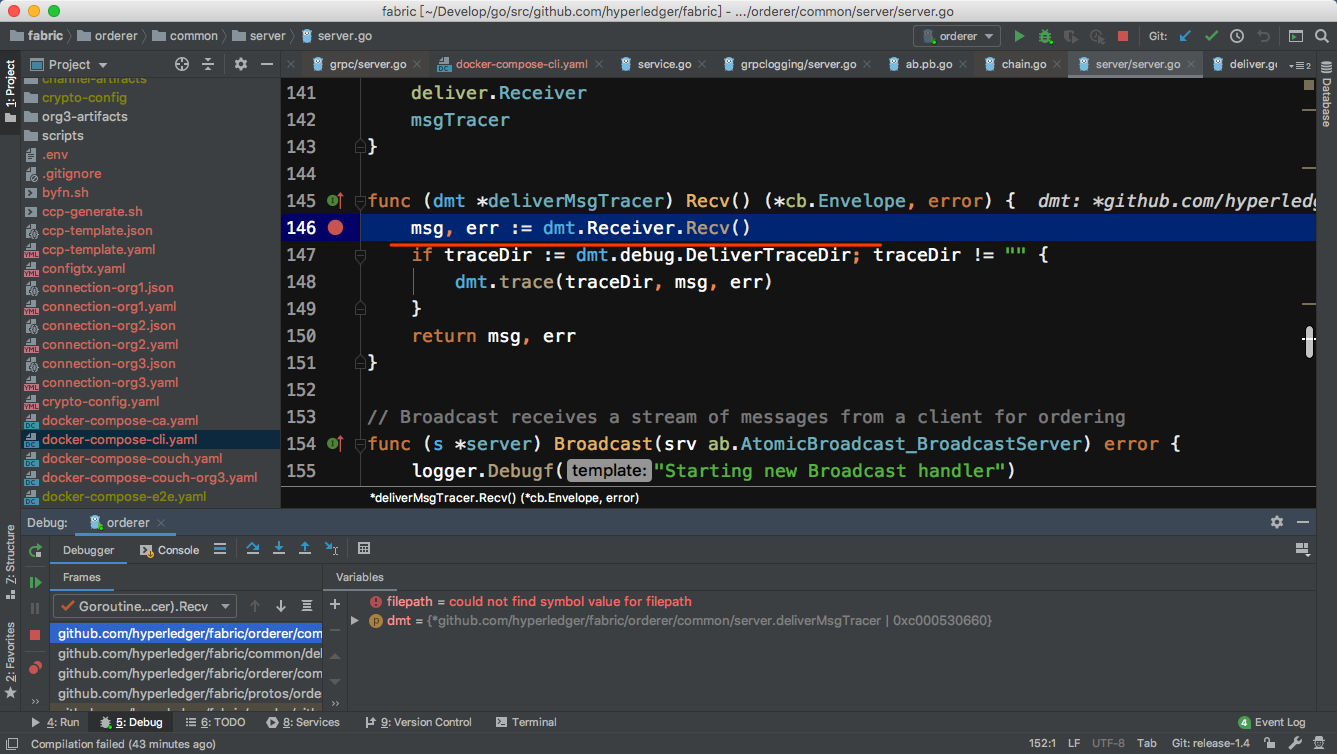Update project with the Git blue arrow
The height and width of the screenshot is (754, 1337).
click(x=1185, y=36)
